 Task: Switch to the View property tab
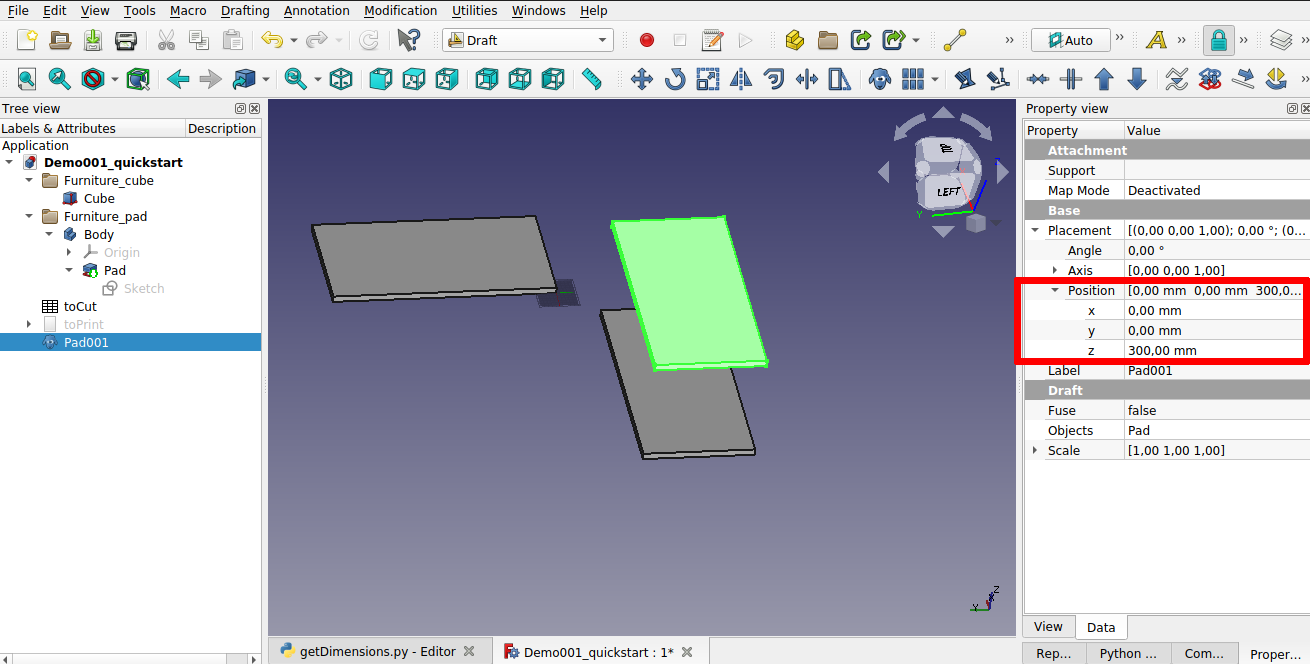pos(1048,627)
